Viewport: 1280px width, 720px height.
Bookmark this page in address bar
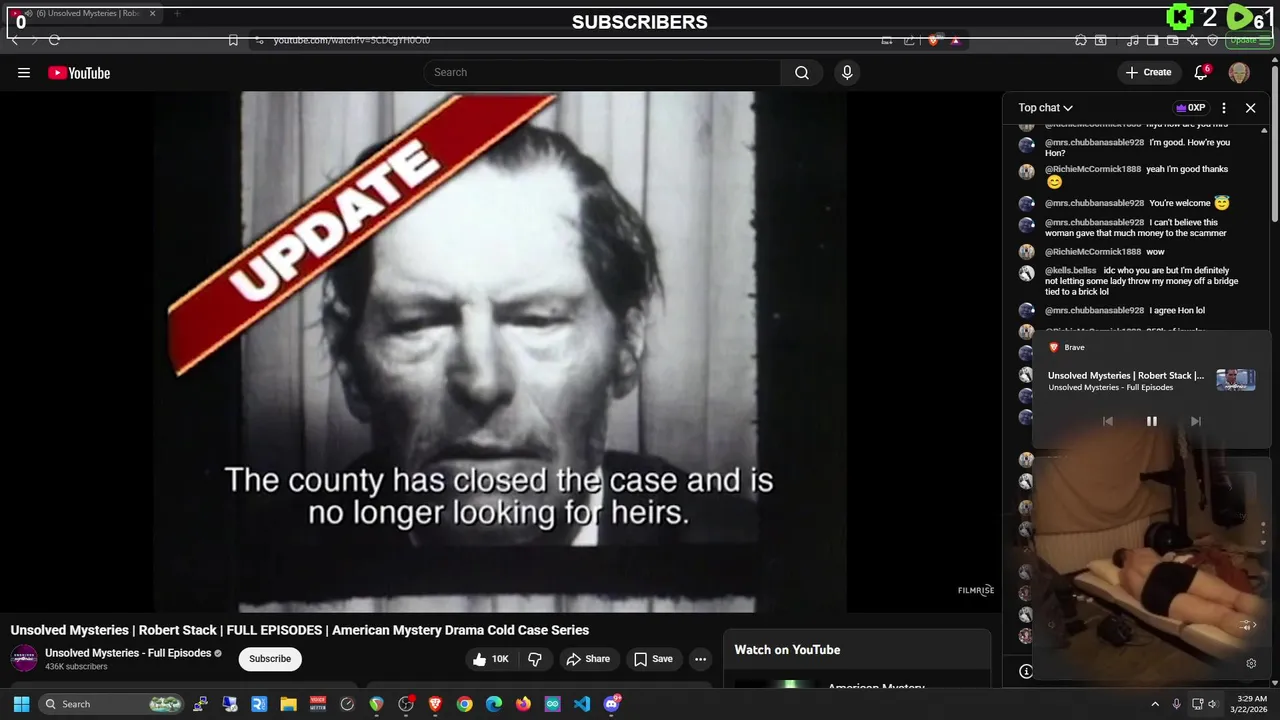233,40
